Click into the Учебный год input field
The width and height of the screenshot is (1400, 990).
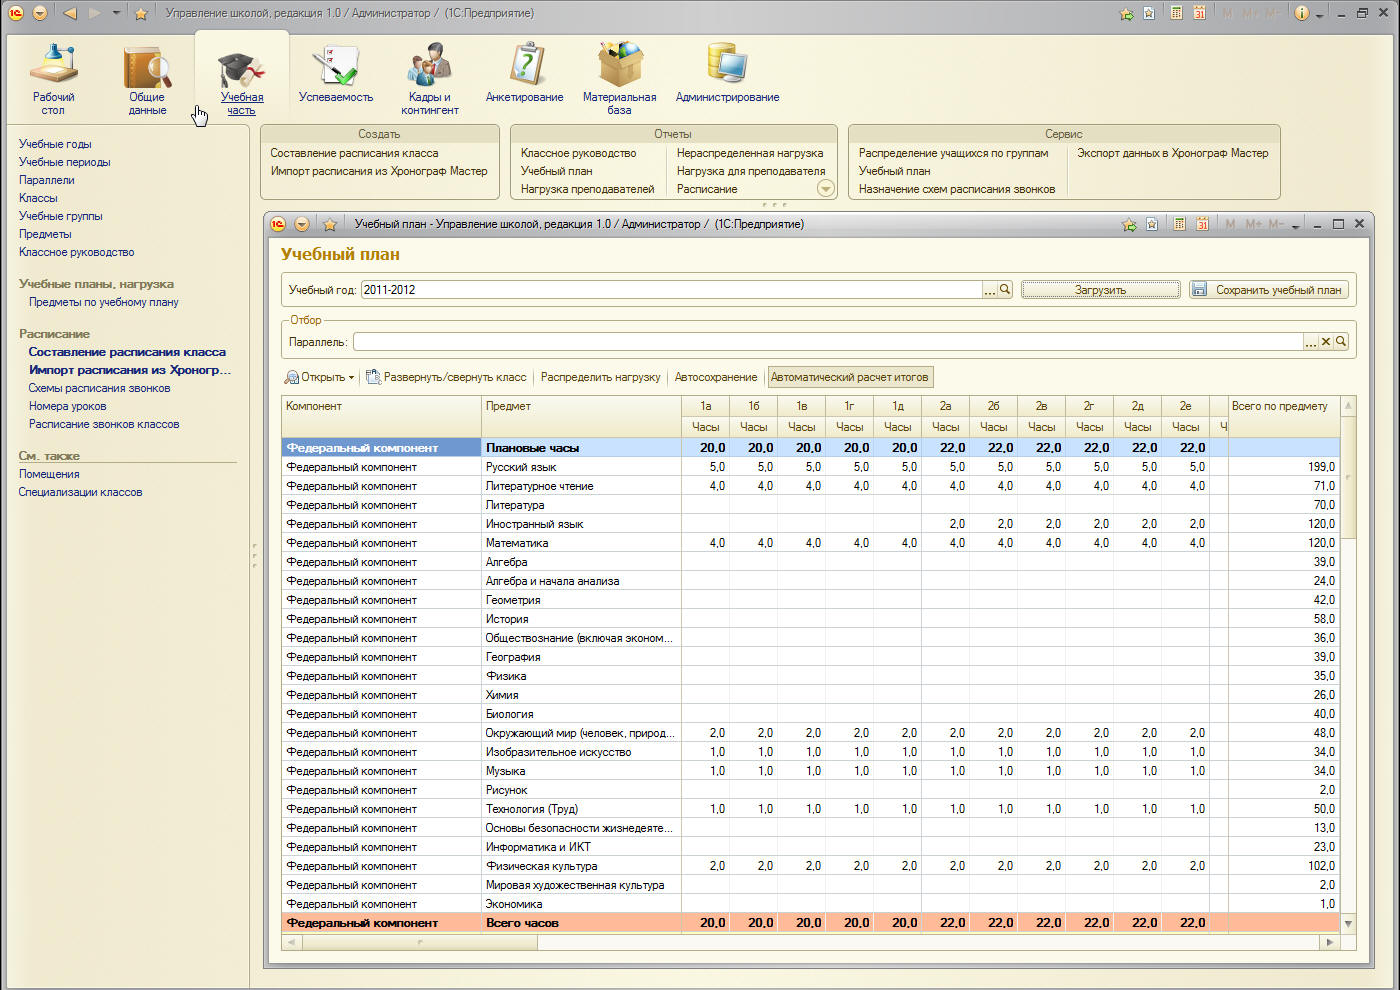(671, 289)
